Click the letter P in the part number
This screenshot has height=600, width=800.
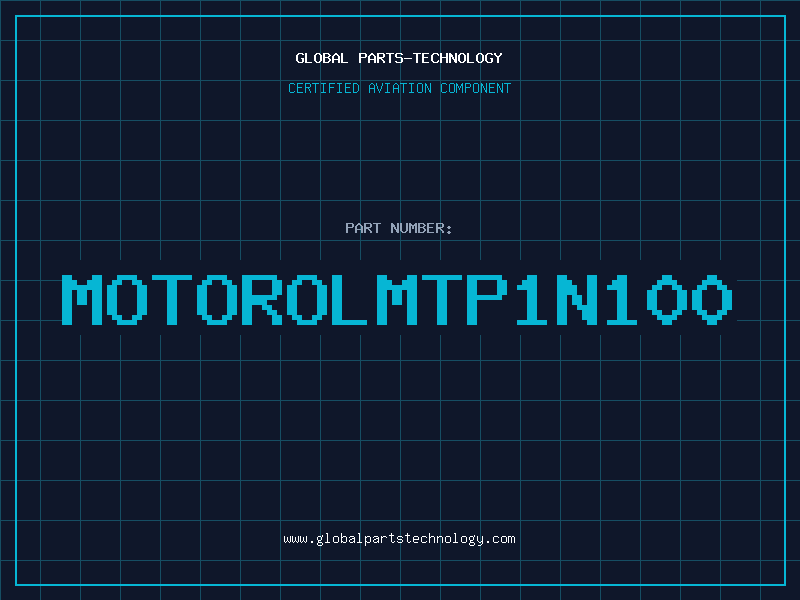coord(487,299)
